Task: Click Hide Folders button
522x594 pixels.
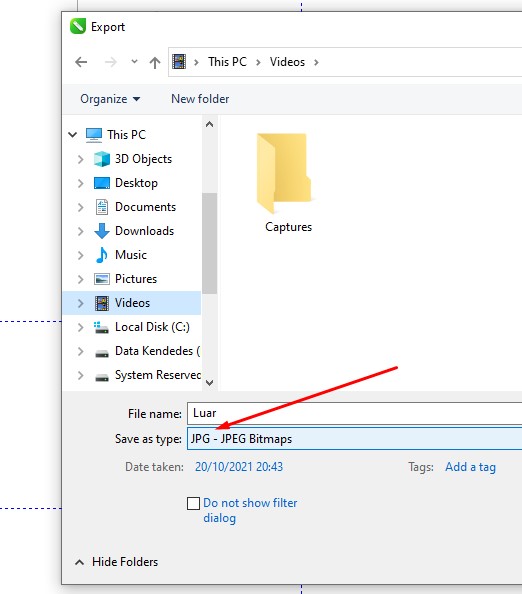Action: point(117,562)
